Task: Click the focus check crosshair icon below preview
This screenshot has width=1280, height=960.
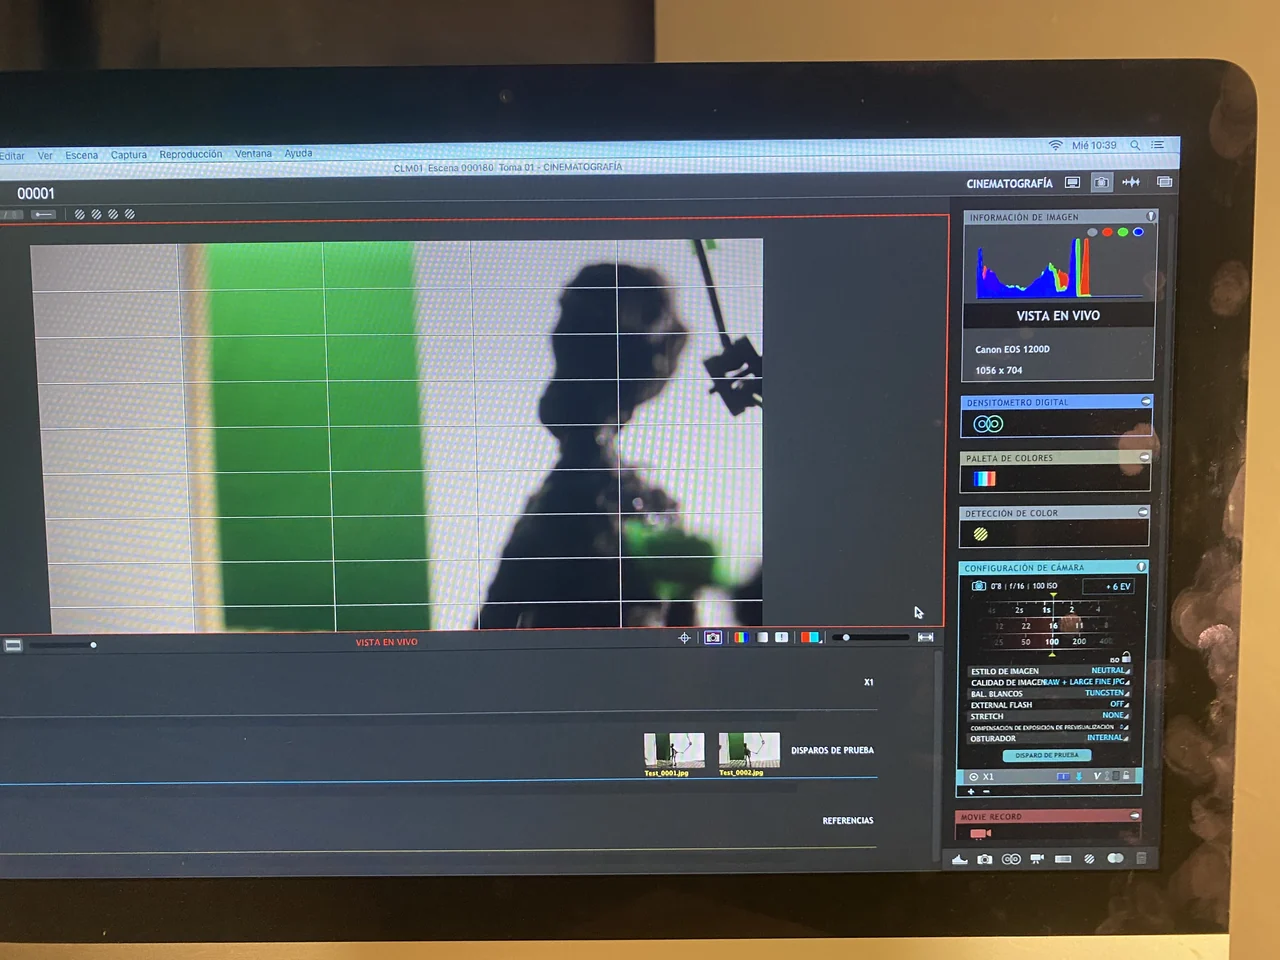Action: 685,637
